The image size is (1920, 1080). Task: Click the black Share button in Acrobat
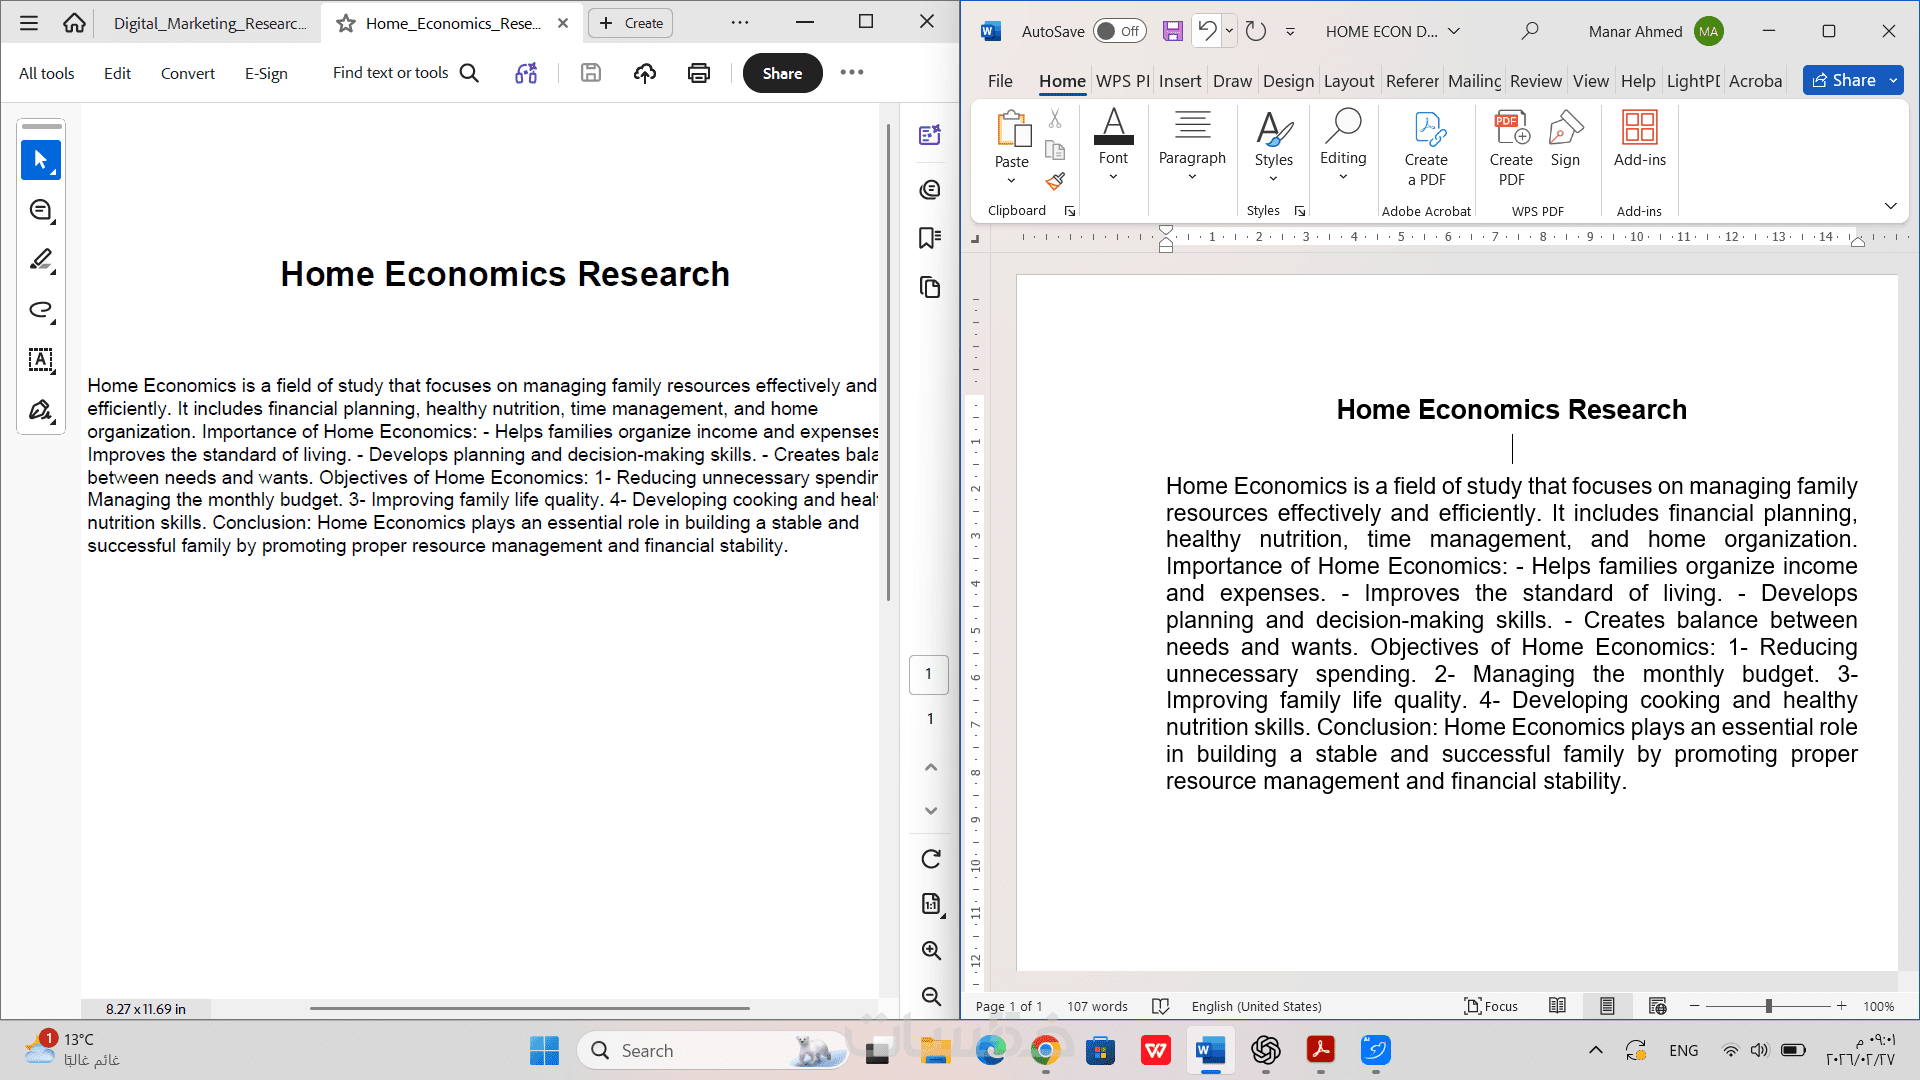782,73
